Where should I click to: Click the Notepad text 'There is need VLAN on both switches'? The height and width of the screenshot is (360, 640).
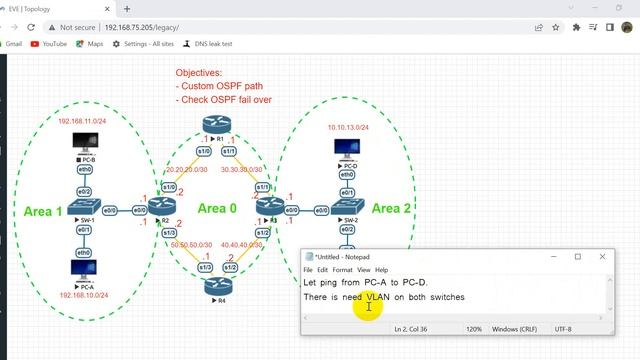[x=384, y=297]
